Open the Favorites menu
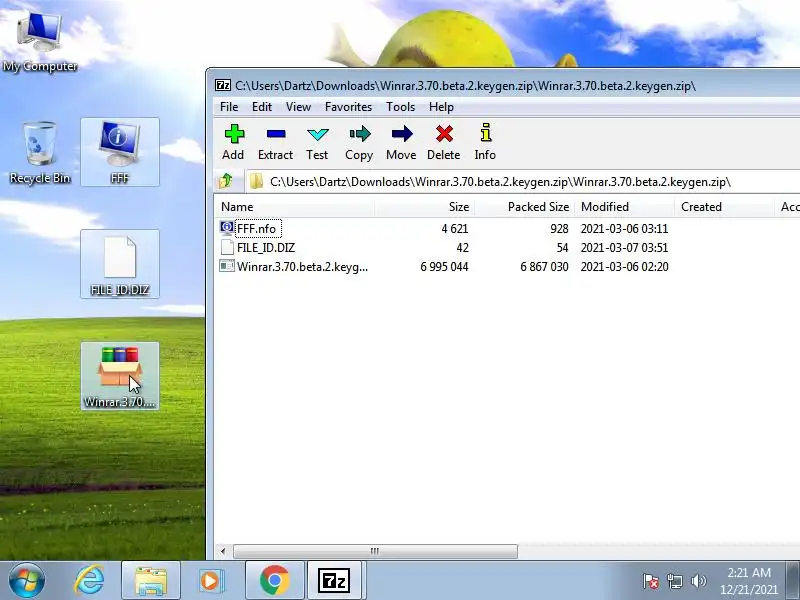The height and width of the screenshot is (600, 800). pyautogui.click(x=348, y=107)
